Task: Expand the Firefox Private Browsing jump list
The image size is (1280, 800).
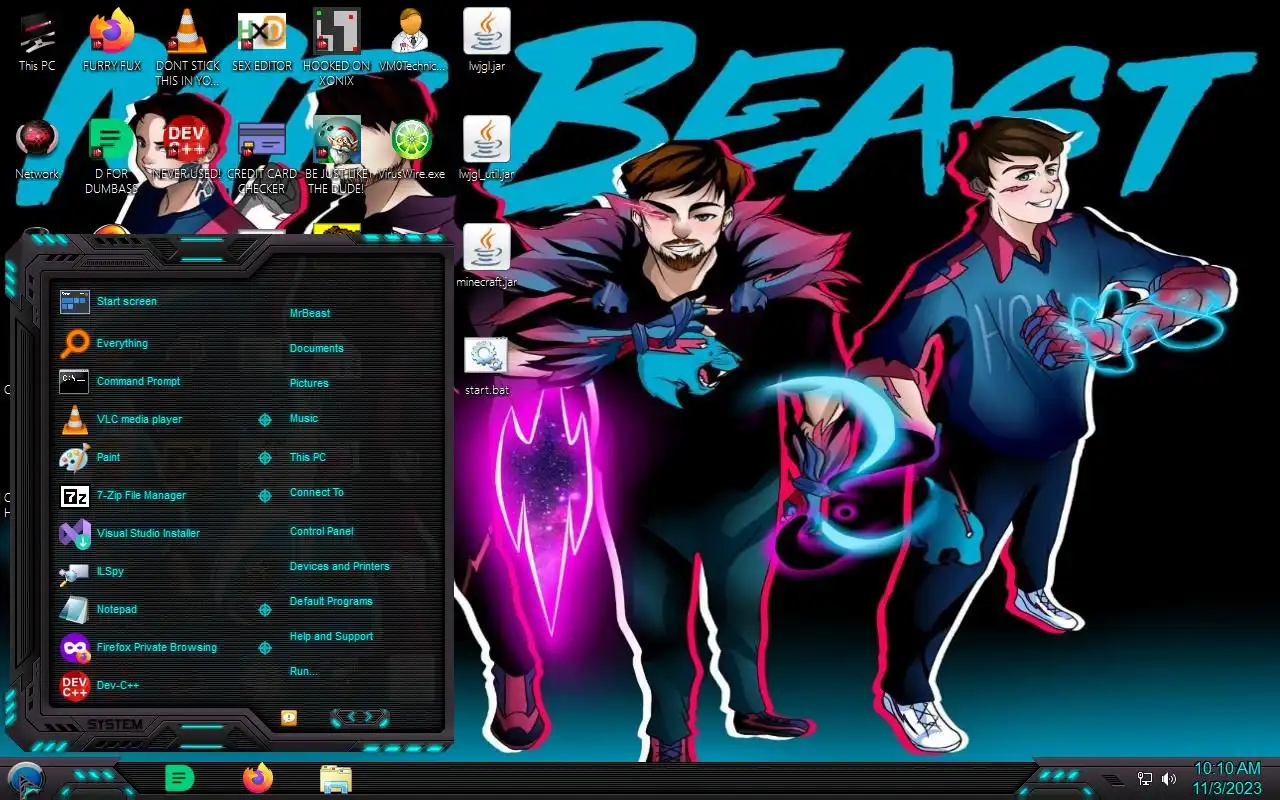Action: point(265,648)
